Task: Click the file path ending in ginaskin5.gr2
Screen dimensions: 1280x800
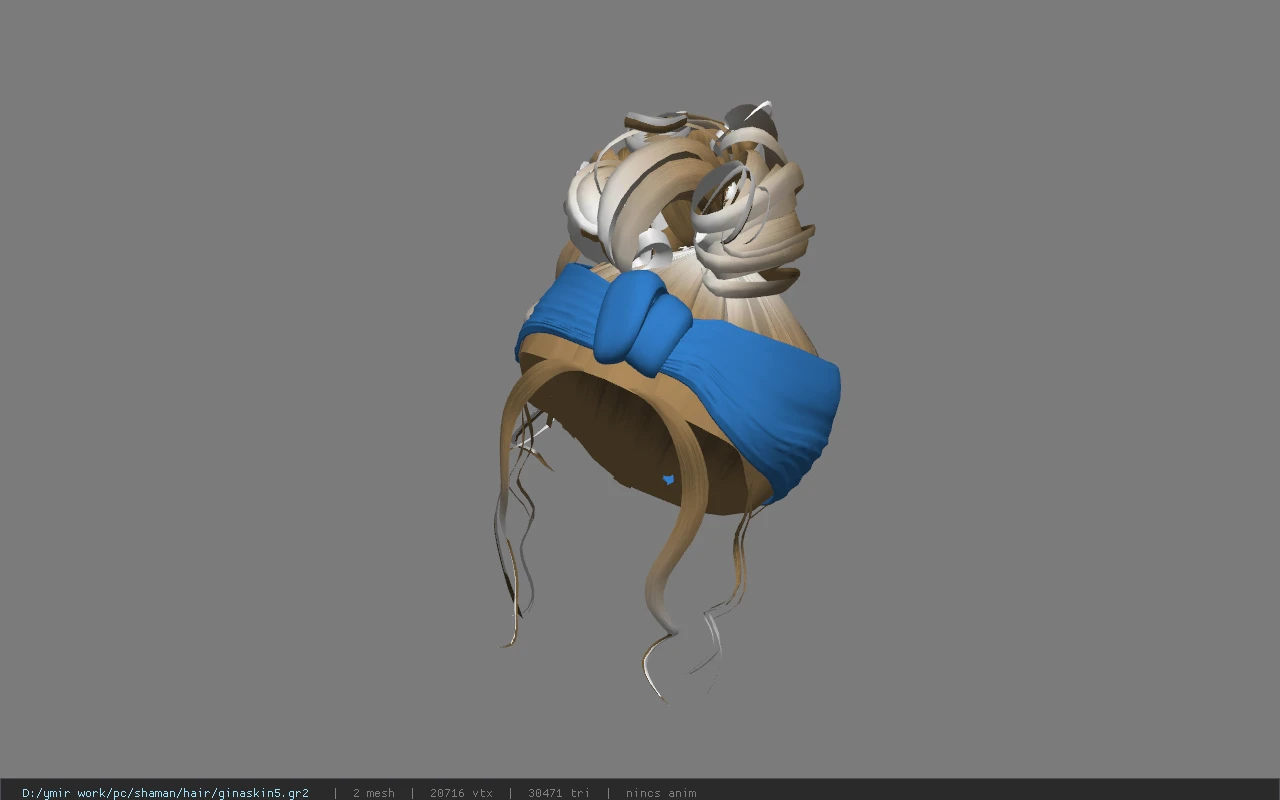Action: 165,793
